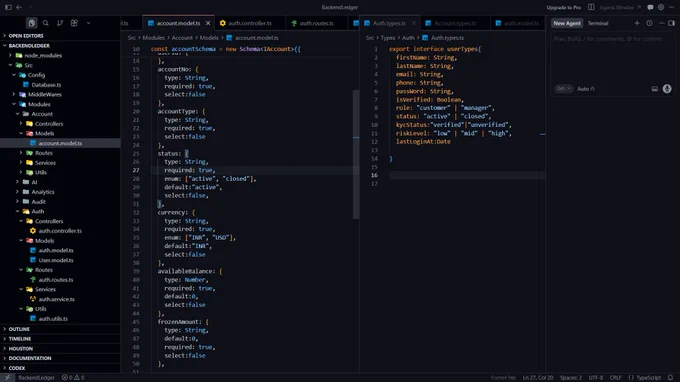Expand the node_modules folder
The width and height of the screenshot is (680, 382).
(43, 56)
